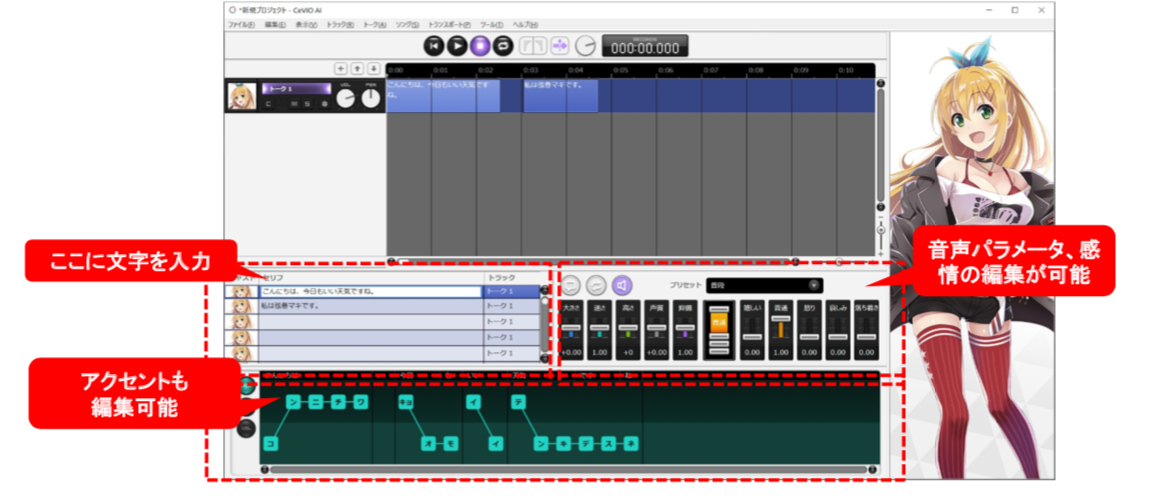Open the ファイル menu

click(241, 24)
